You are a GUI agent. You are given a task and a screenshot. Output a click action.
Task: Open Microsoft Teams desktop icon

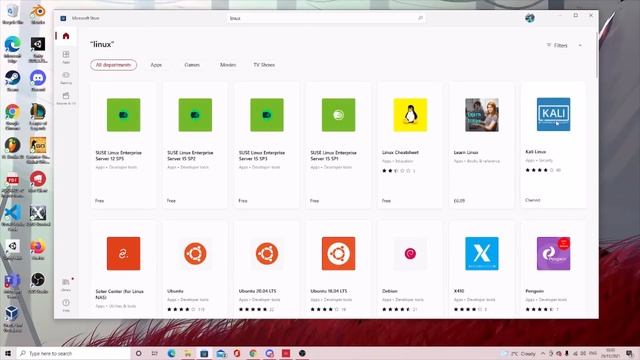[12, 286]
